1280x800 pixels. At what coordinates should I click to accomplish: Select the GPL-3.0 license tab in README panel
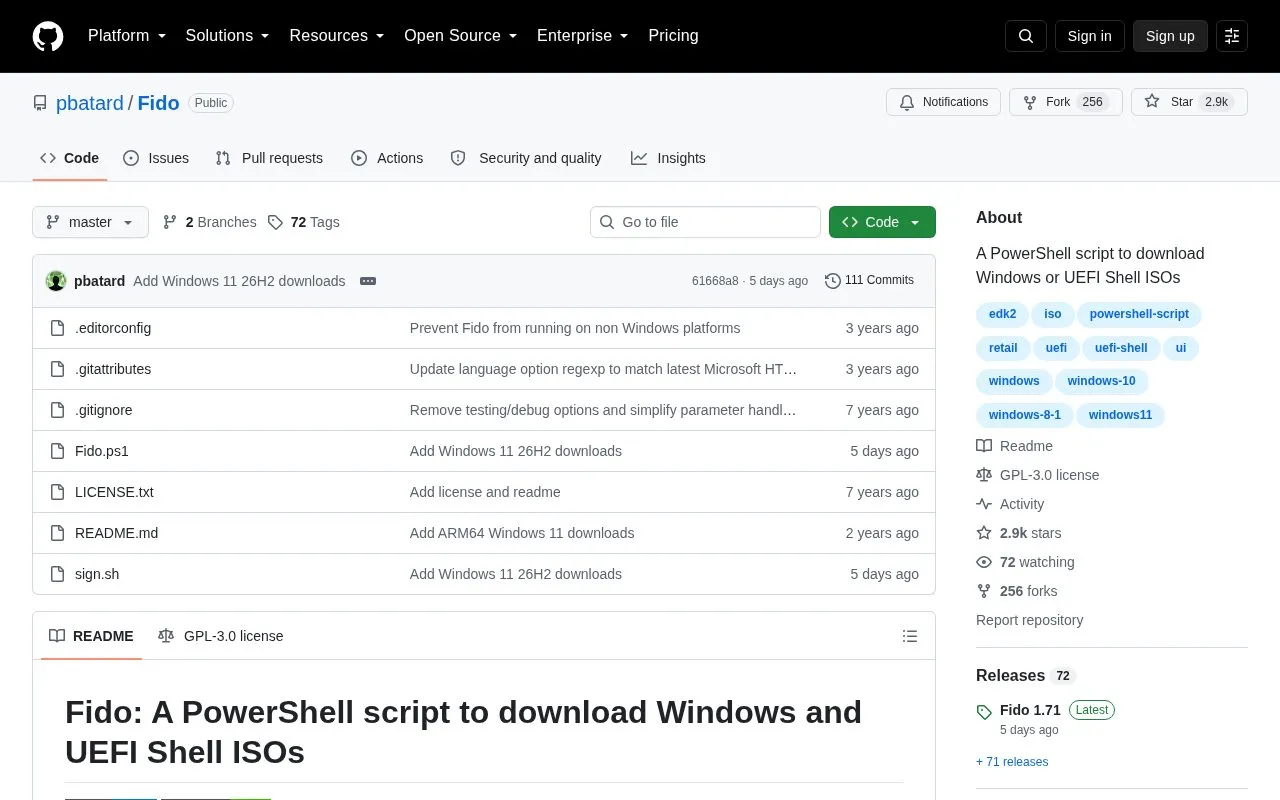tap(221, 636)
